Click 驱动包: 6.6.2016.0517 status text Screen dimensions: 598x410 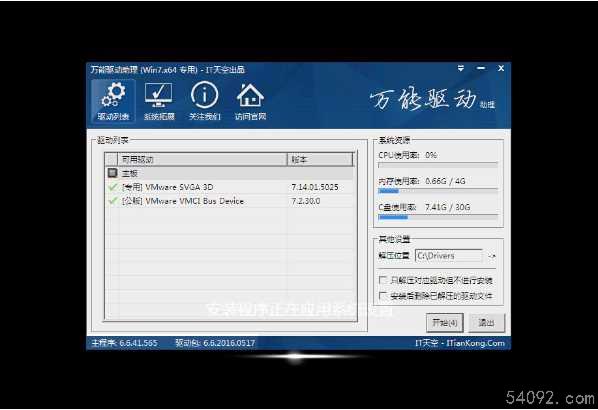tap(215, 343)
